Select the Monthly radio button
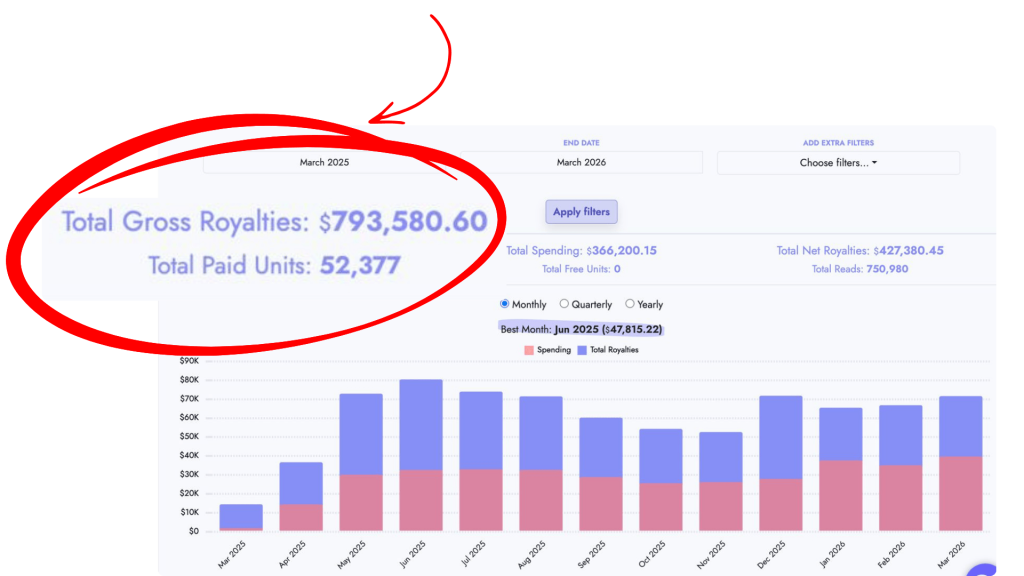The width and height of the screenshot is (1024, 576). (505, 304)
